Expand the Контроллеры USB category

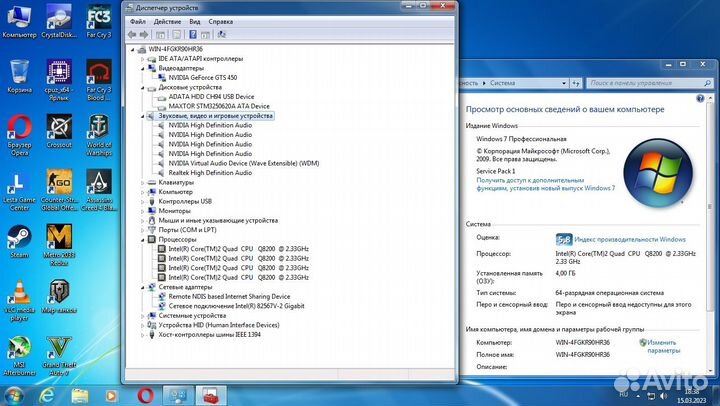click(x=143, y=202)
